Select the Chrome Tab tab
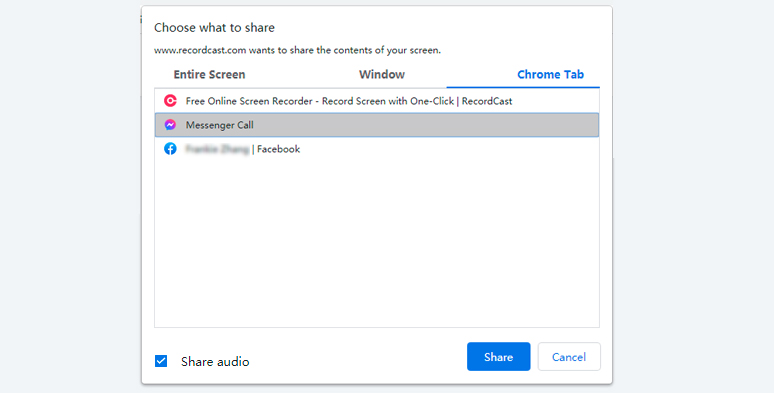Image resolution: width=774 pixels, height=393 pixels. point(550,75)
